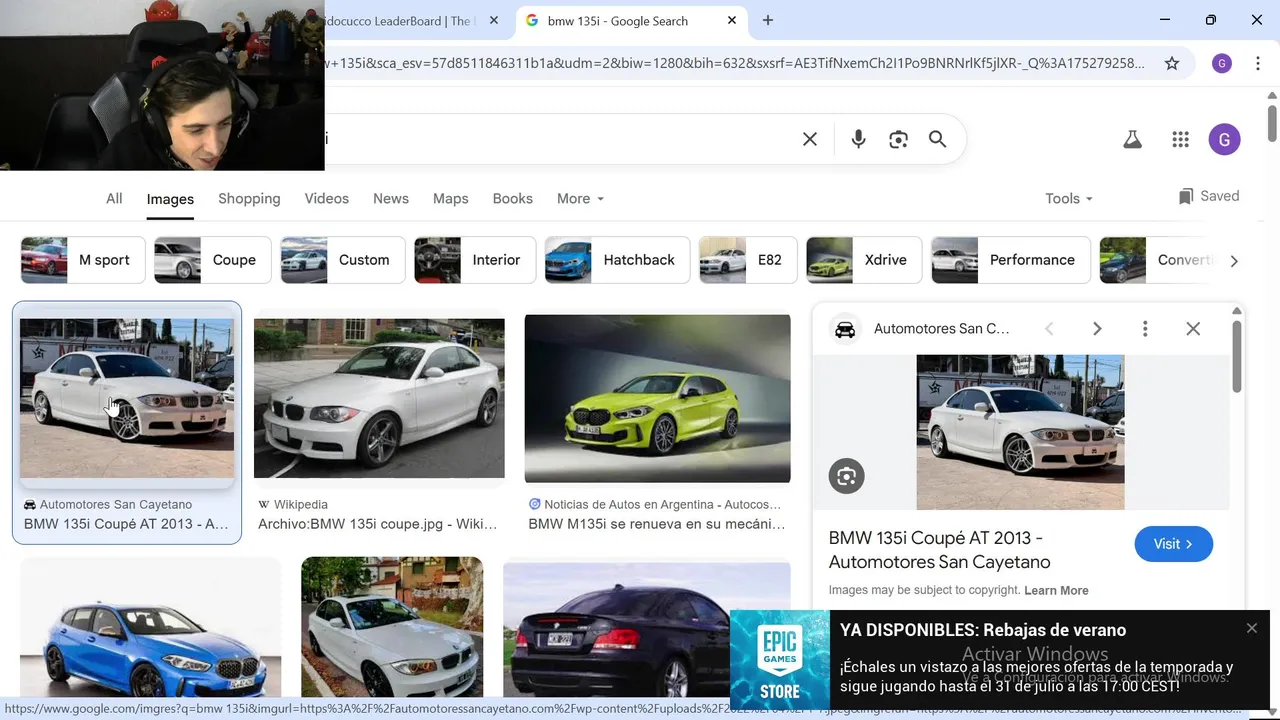The height and width of the screenshot is (720, 1280).
Task: Switch to the All results tab
Action: tap(114, 198)
